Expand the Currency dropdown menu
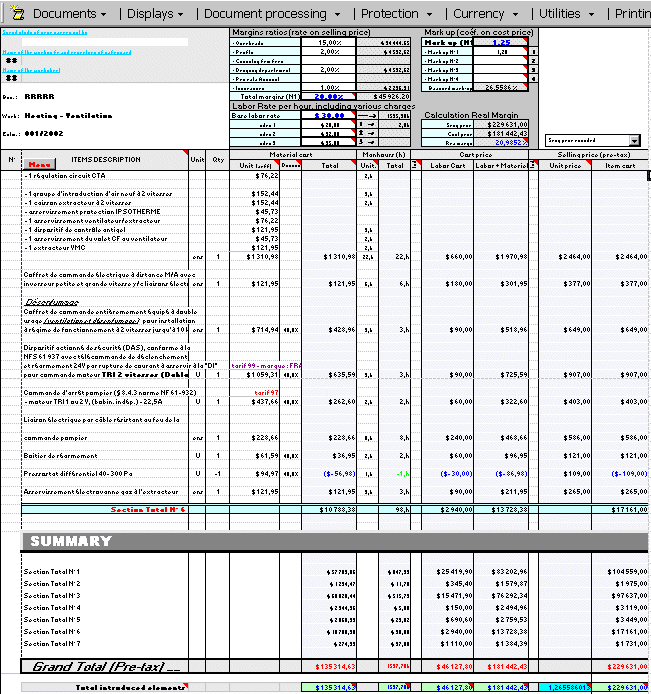The height and width of the screenshot is (694, 651). (x=484, y=14)
